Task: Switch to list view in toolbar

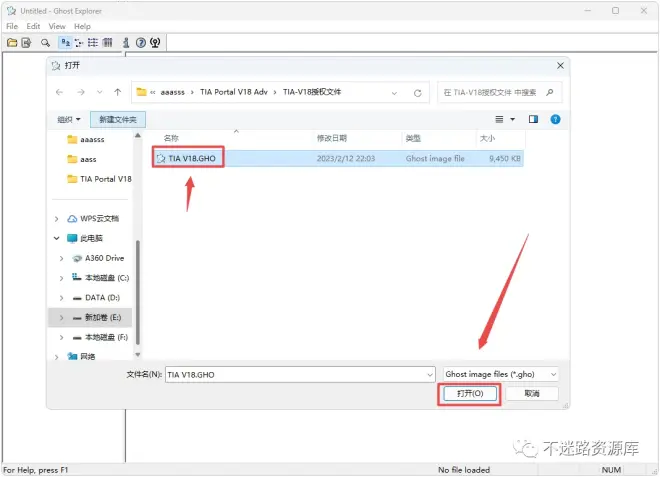Action: (x=93, y=43)
